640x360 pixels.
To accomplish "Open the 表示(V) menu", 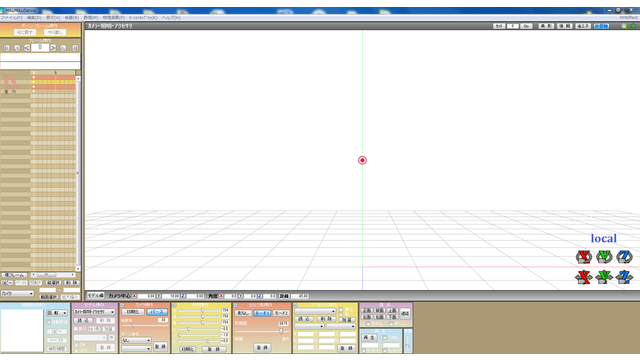I will [x=53, y=18].
